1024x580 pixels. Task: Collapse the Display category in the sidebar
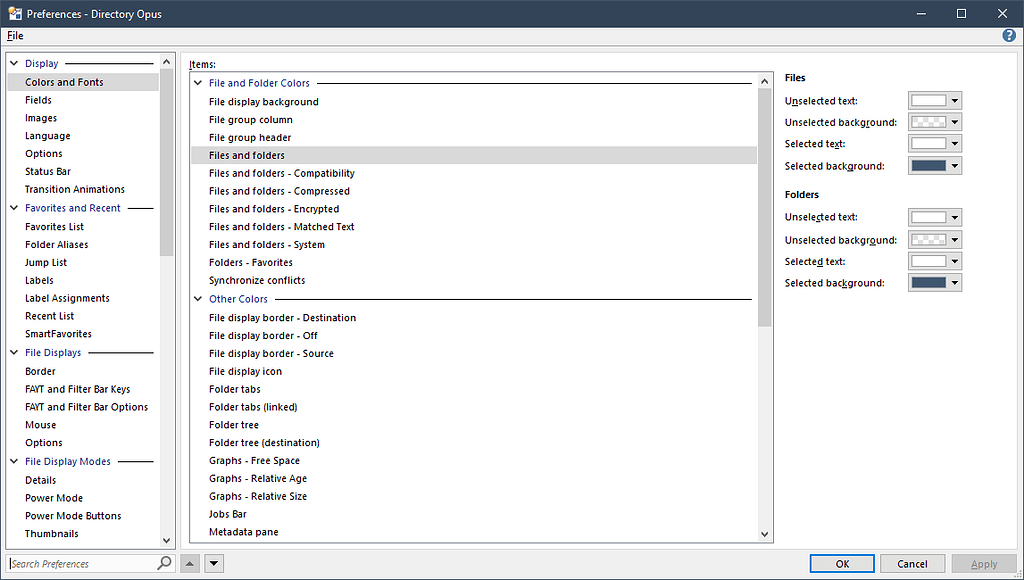point(14,62)
